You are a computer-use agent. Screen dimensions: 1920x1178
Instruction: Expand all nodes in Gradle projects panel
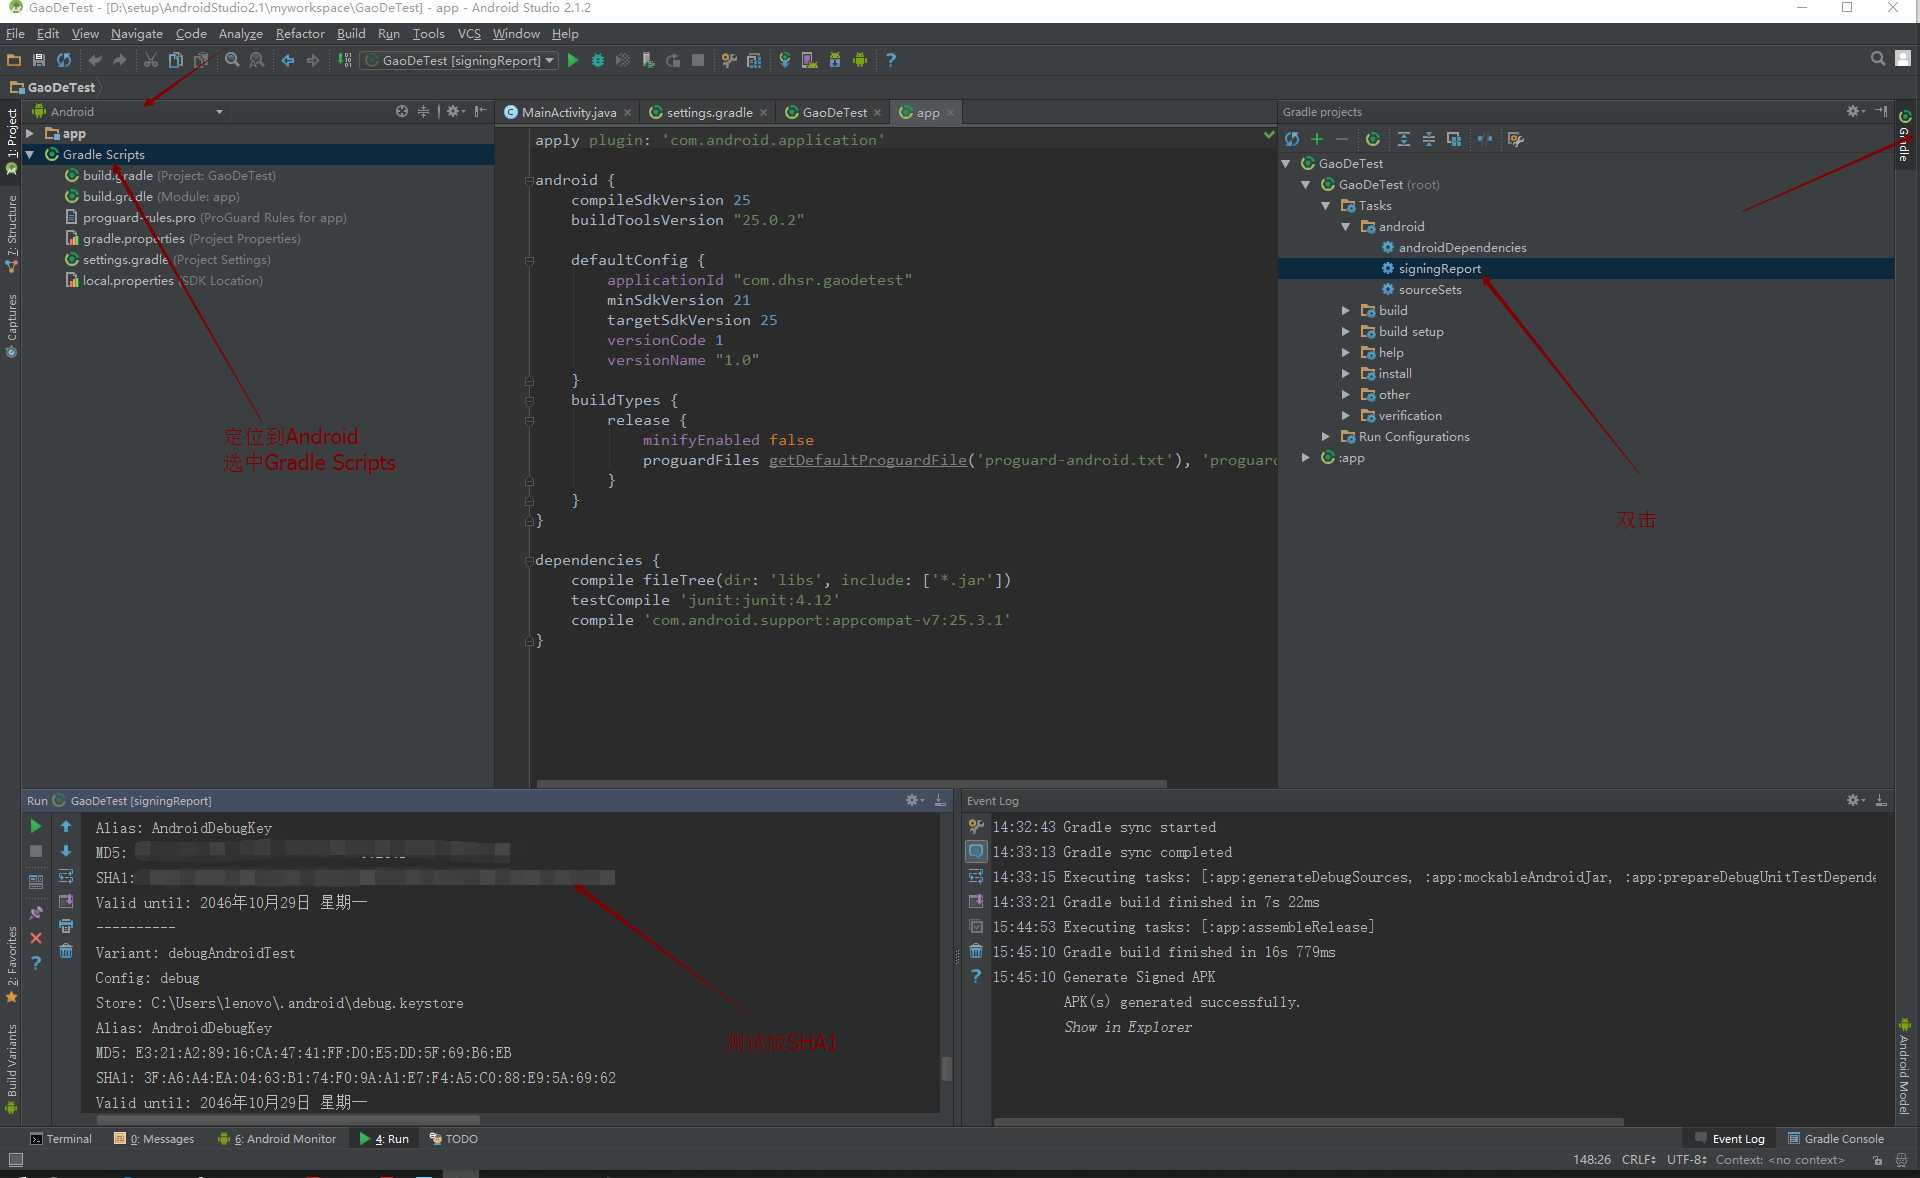pos(1404,139)
